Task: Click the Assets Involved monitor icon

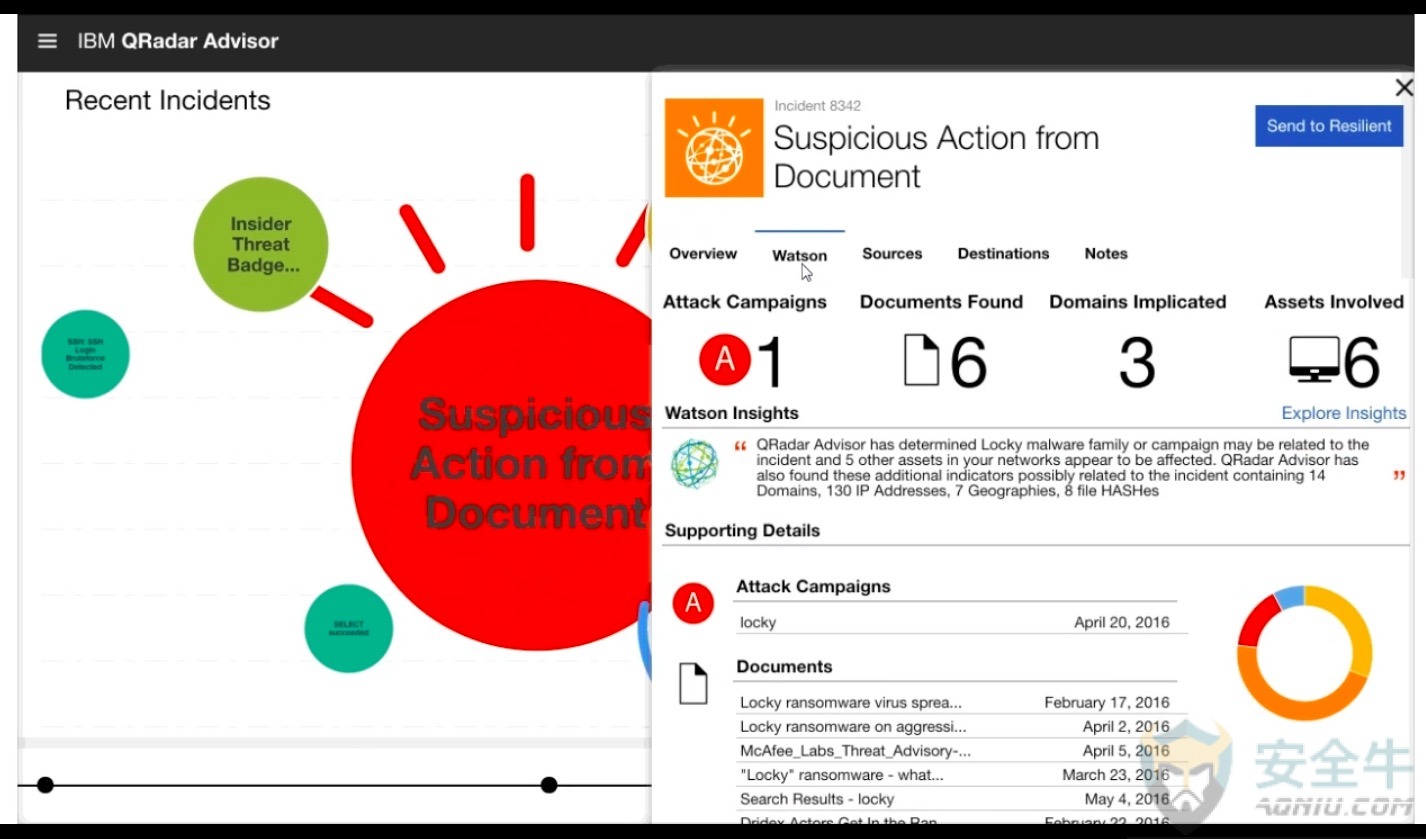Action: pyautogui.click(x=1313, y=361)
